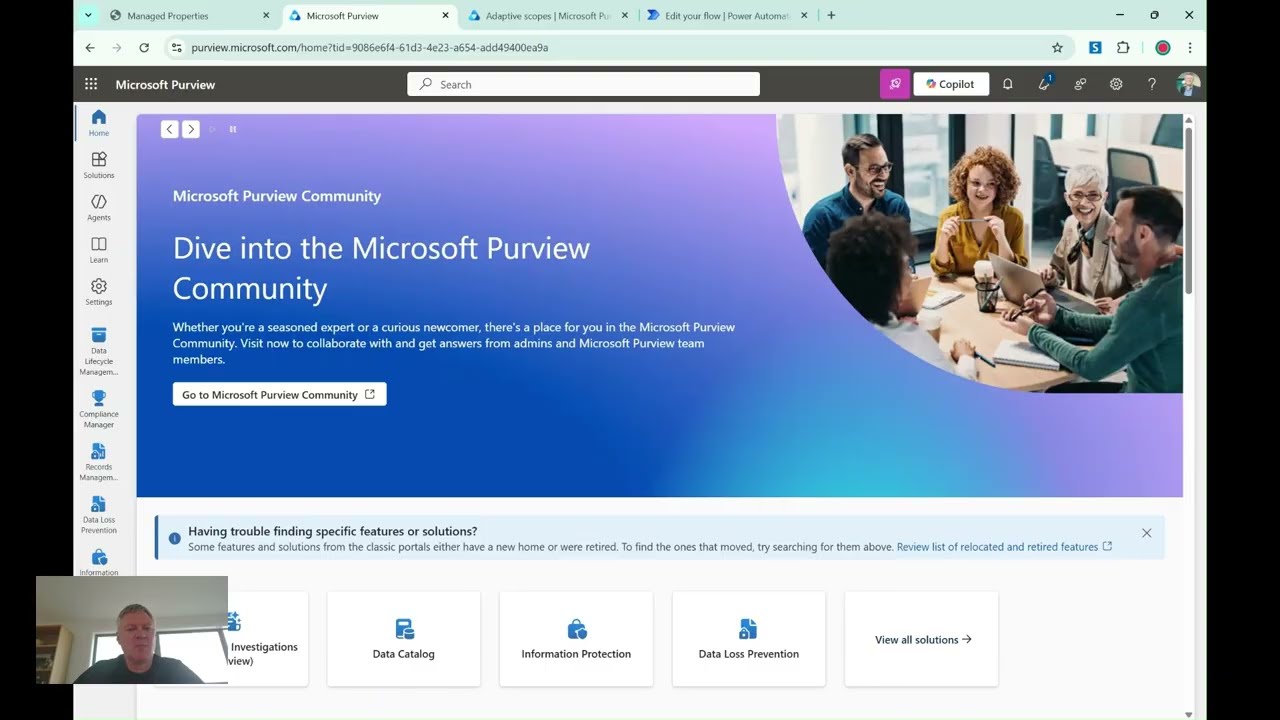
Task: Click View all solutions
Action: tap(922, 639)
